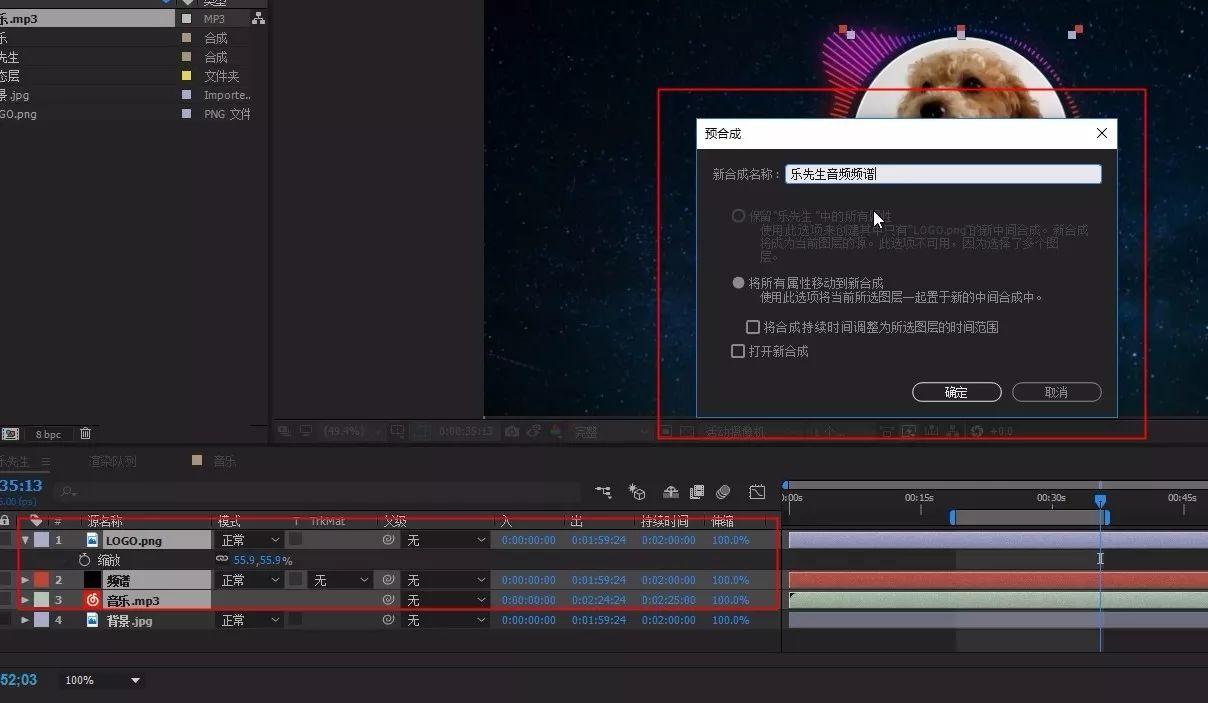
Task: Click the project flowchart icon beside MP3
Action: [x=258, y=18]
